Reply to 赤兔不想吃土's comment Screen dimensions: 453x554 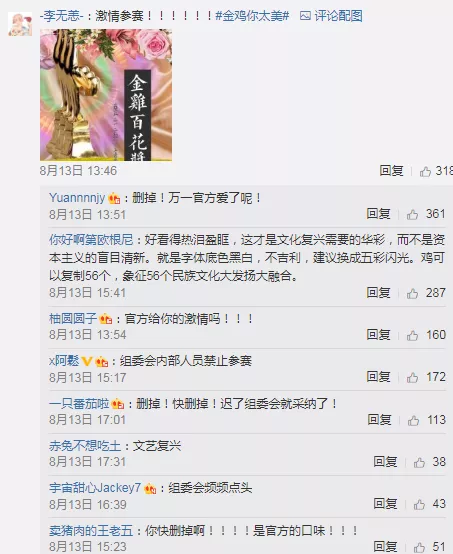(x=386, y=461)
